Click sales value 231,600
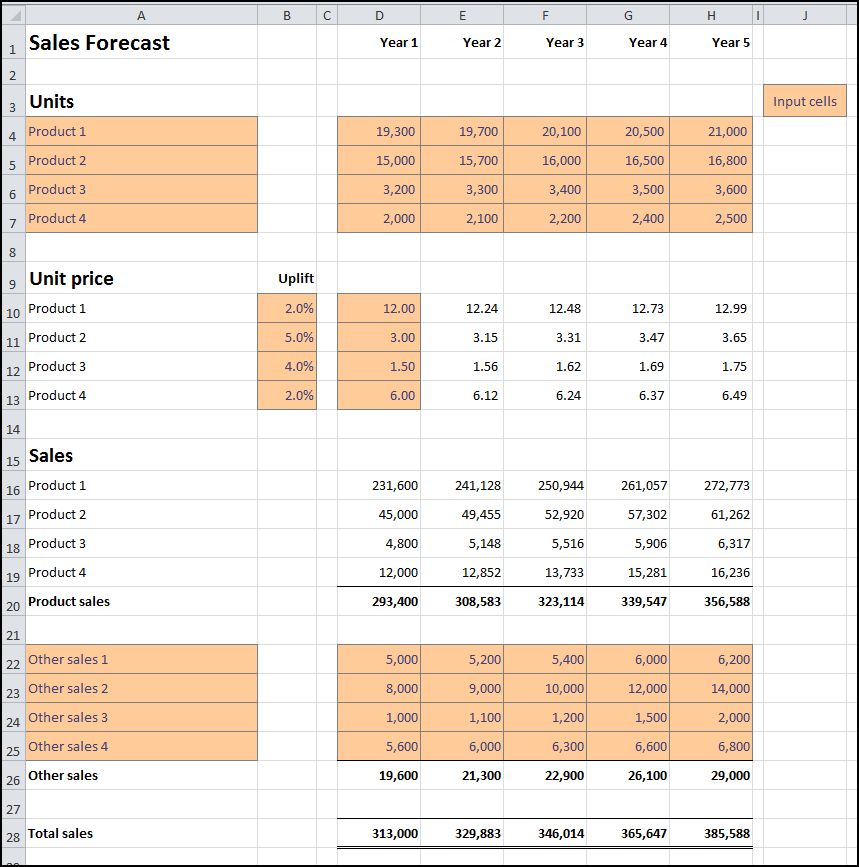 coord(379,485)
